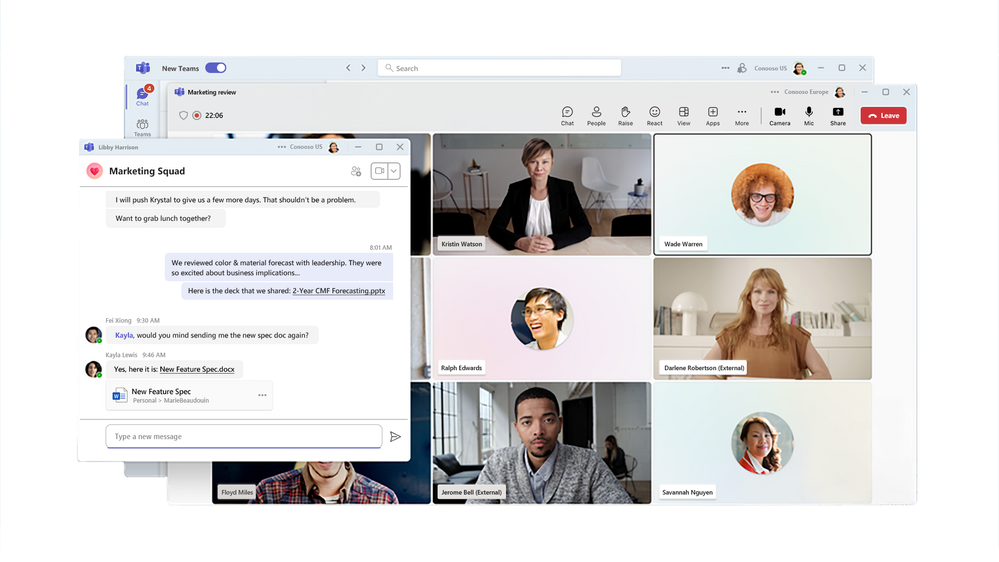Select Wade Warren's participant video tile
The width and height of the screenshot is (999, 562).
(x=762, y=194)
